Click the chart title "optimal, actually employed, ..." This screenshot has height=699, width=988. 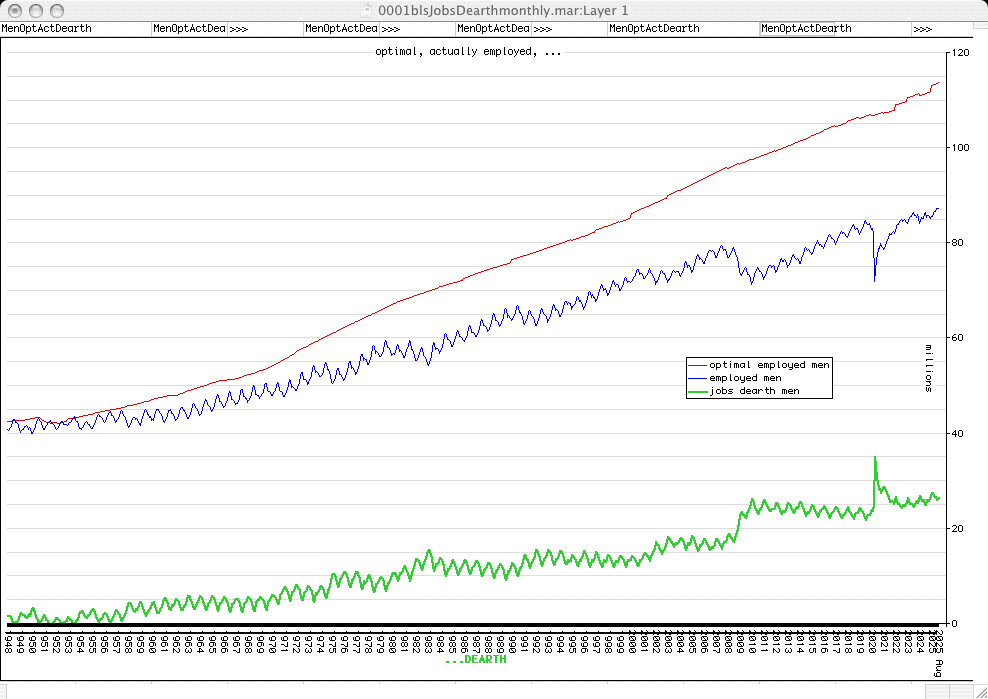click(x=467, y=51)
